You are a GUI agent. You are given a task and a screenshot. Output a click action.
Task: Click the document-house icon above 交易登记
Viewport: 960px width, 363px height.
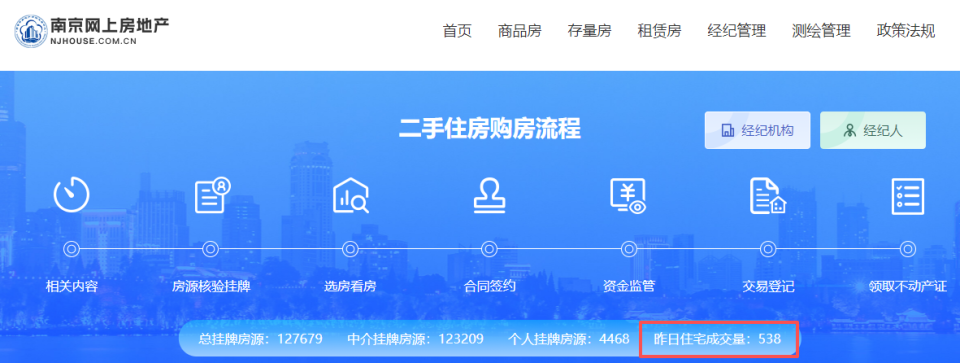coord(768,195)
